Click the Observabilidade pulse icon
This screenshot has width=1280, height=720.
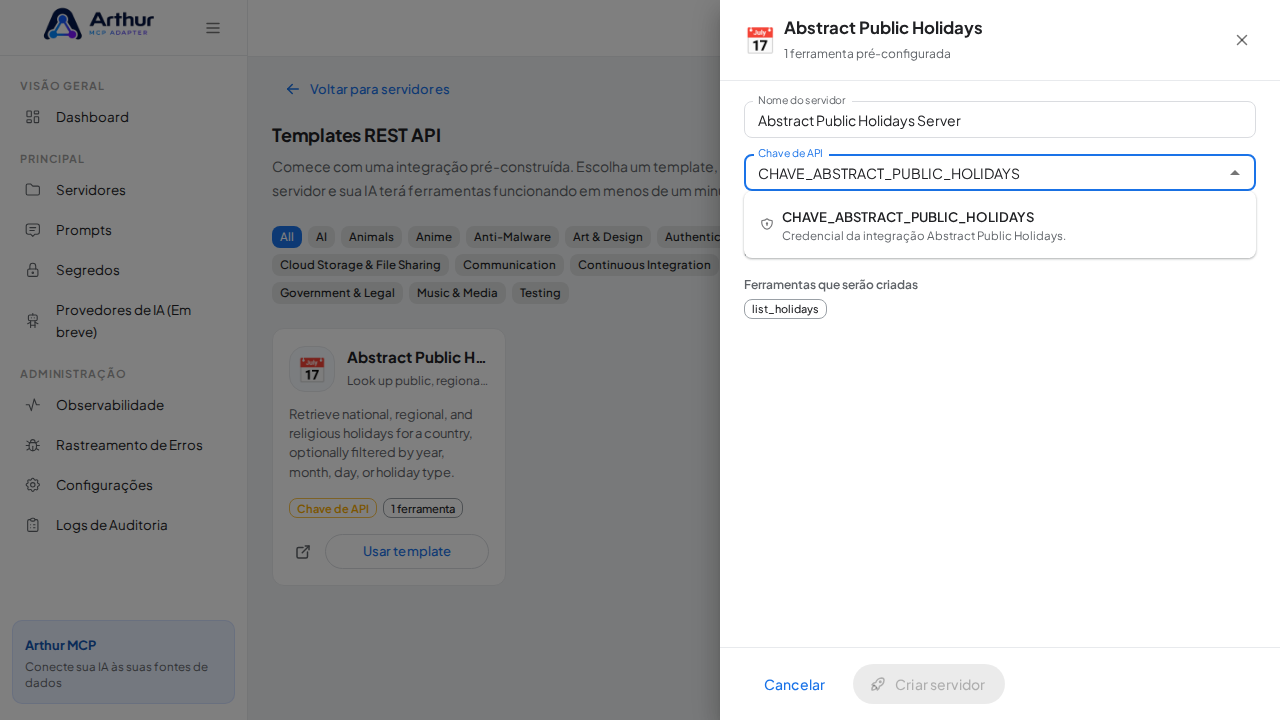(x=33, y=405)
